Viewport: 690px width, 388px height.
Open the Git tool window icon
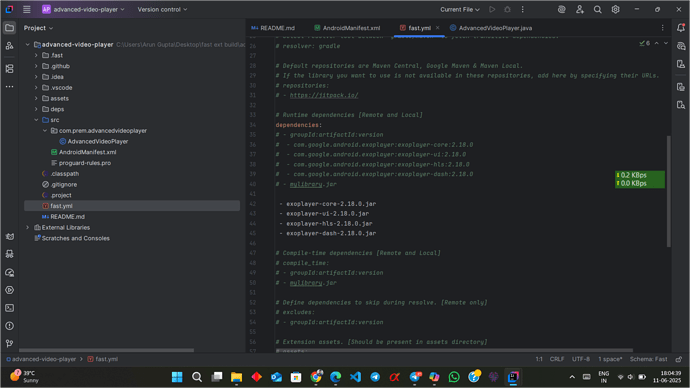click(x=9, y=344)
